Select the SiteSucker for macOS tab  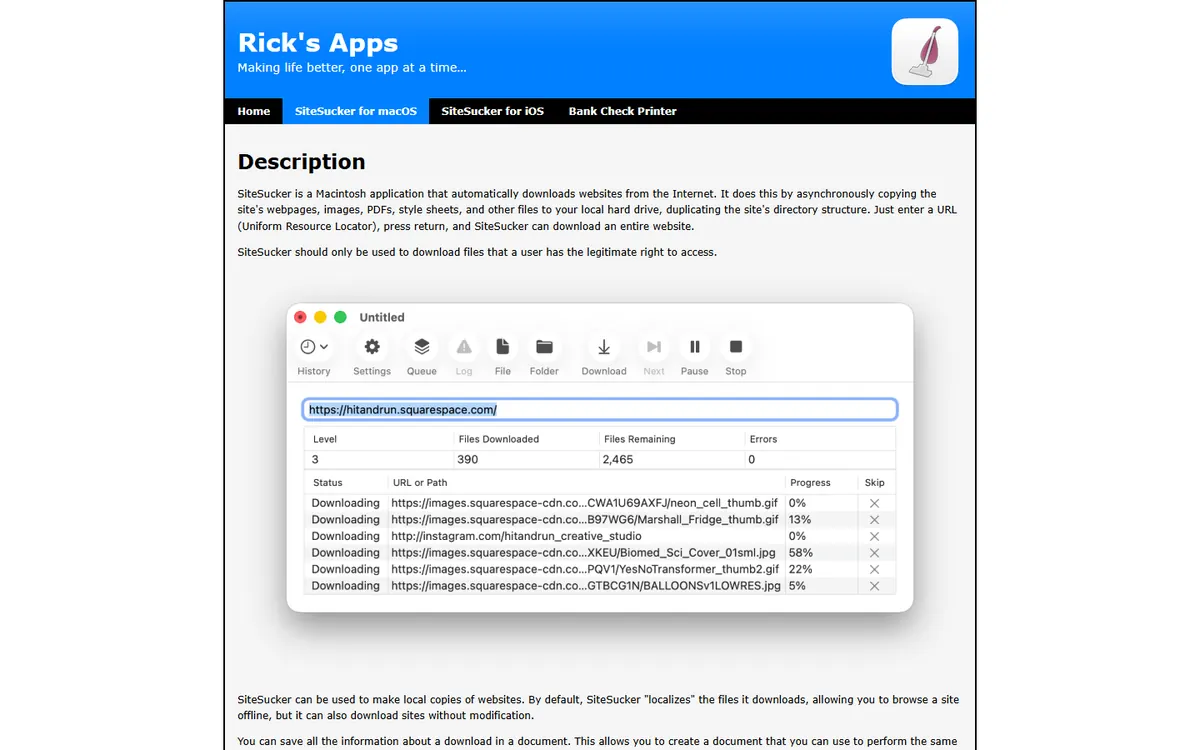tap(356, 111)
